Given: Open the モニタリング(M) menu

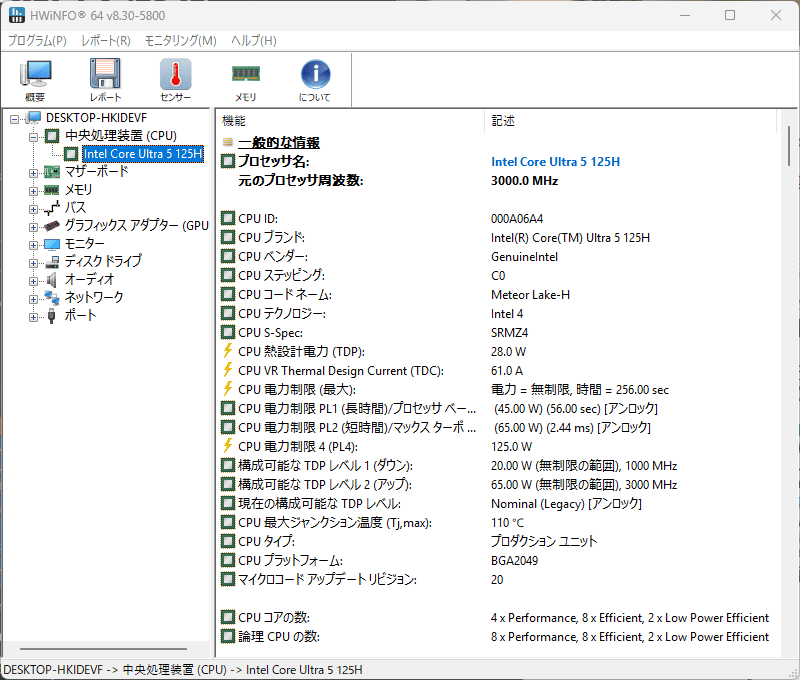Looking at the screenshot, I should tap(180, 41).
